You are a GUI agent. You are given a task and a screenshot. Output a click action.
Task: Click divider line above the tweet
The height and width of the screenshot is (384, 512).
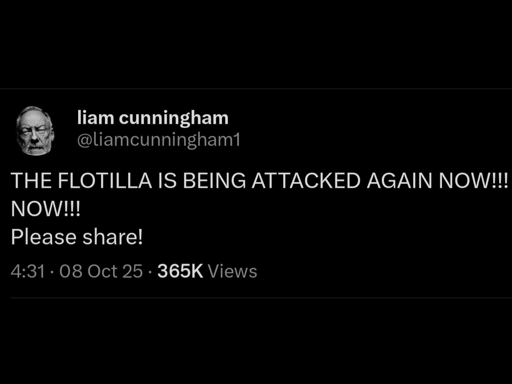click(256, 89)
